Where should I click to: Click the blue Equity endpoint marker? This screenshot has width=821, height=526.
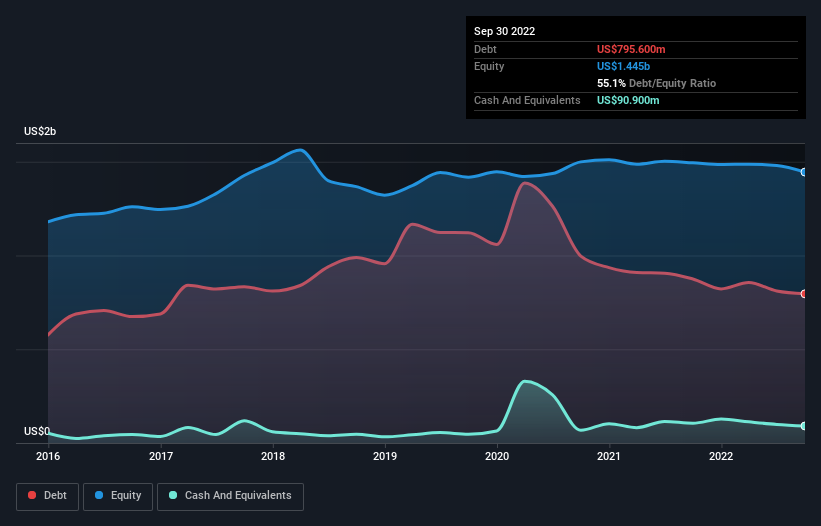[x=804, y=172]
